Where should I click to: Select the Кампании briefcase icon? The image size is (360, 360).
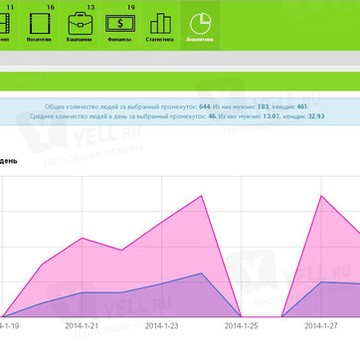point(80,24)
